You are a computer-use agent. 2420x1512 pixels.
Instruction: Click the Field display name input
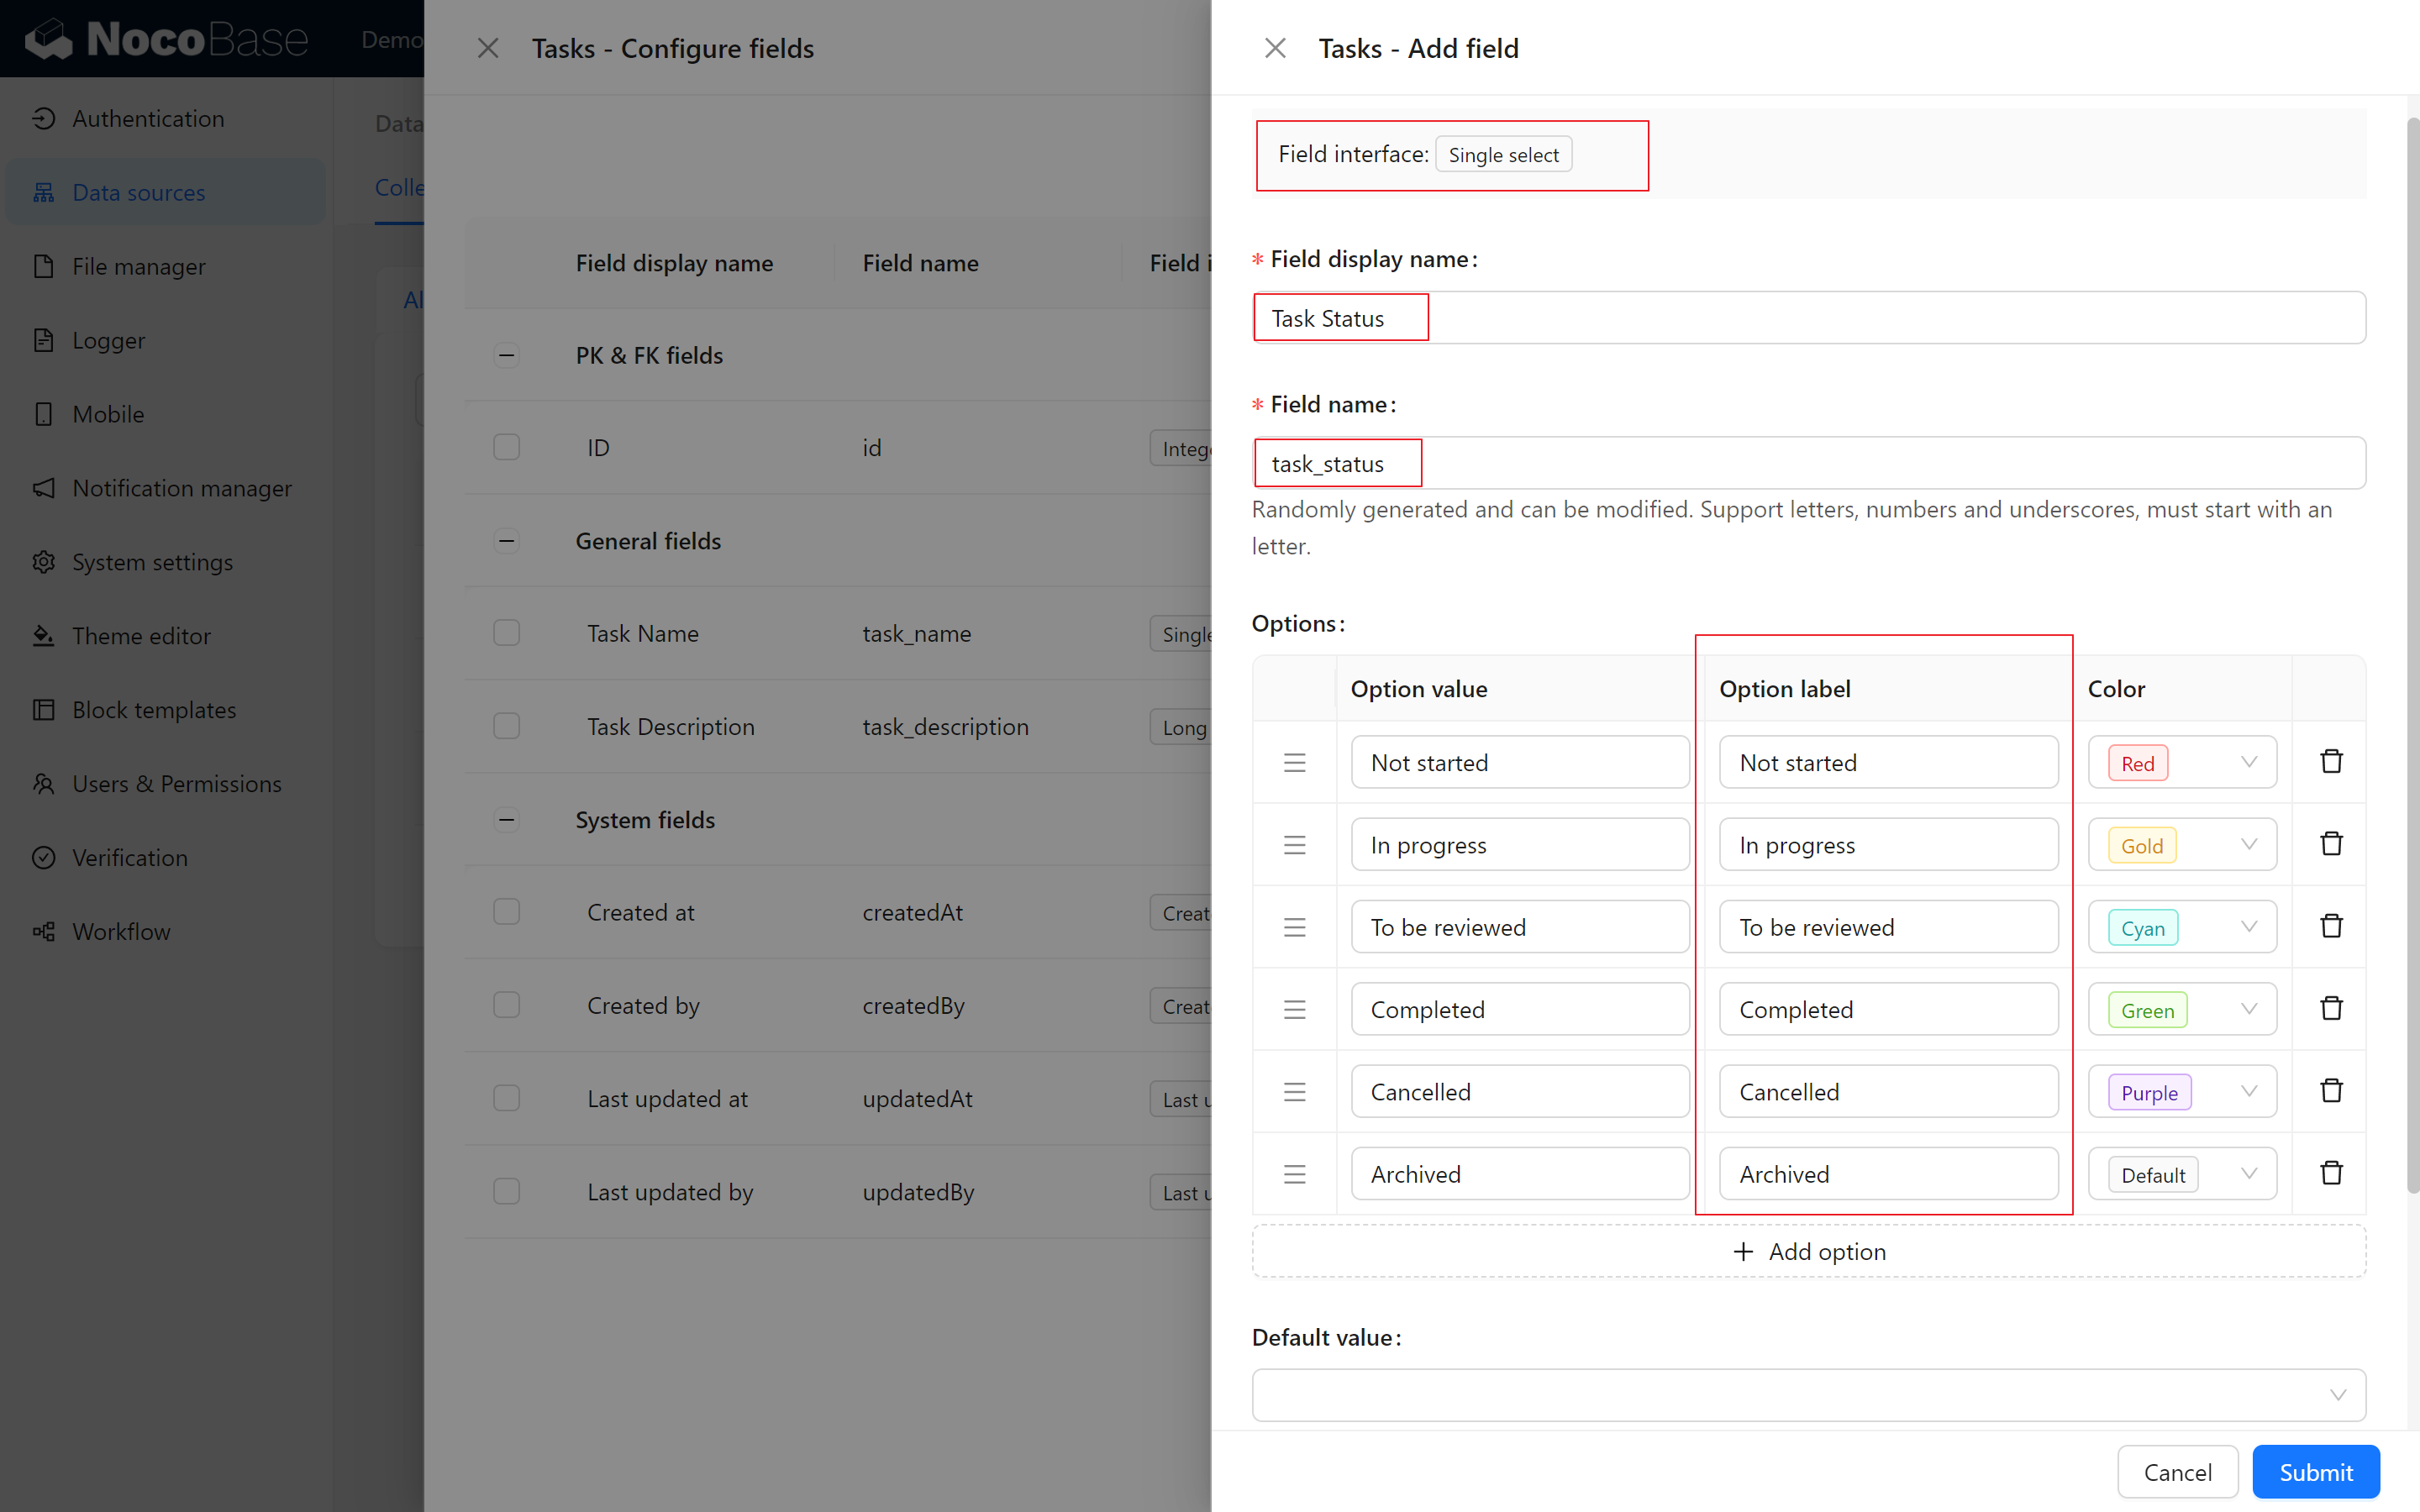(x=1808, y=318)
